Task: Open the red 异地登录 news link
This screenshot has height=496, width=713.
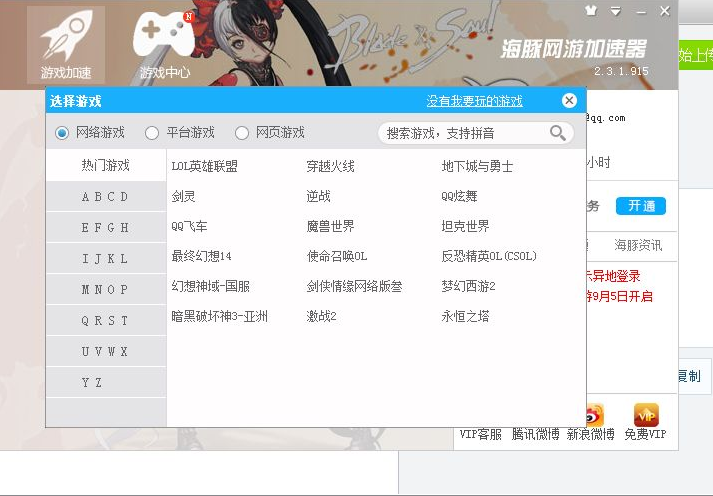Action: (613, 276)
